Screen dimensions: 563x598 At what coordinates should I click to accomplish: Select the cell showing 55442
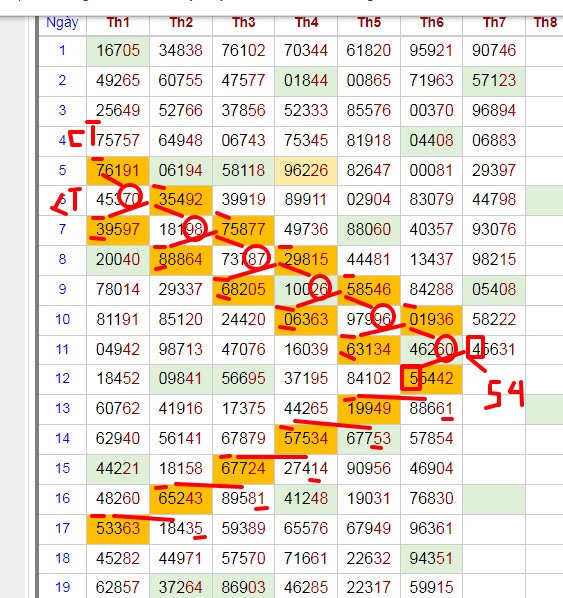tap(431, 379)
